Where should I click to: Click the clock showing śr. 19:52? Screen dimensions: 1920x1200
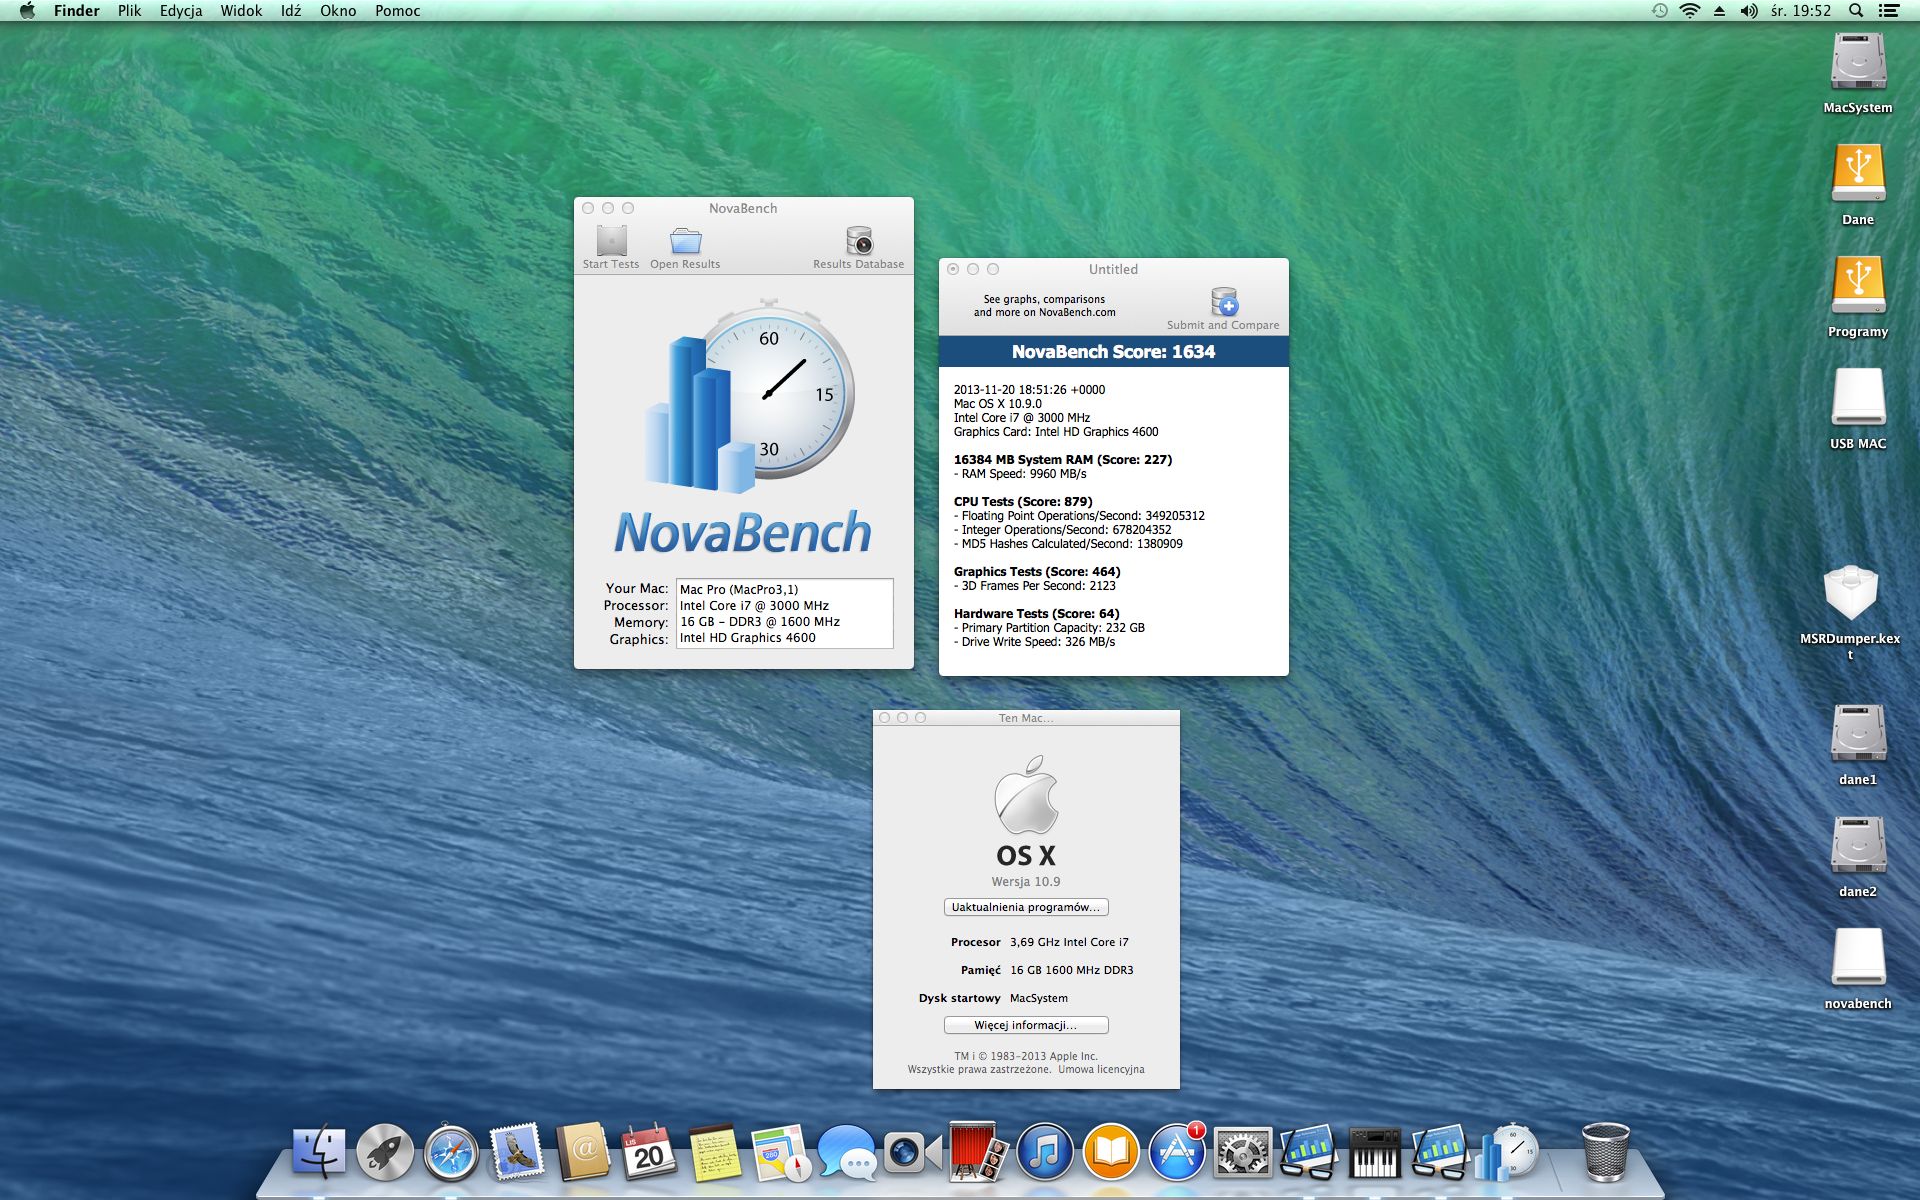tap(1801, 11)
